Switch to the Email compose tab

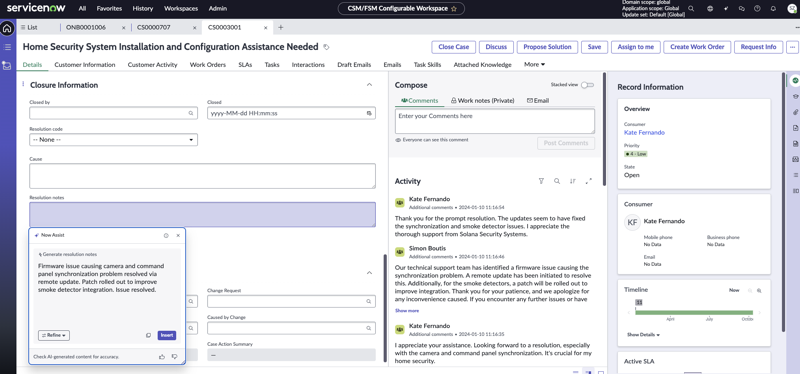538,101
